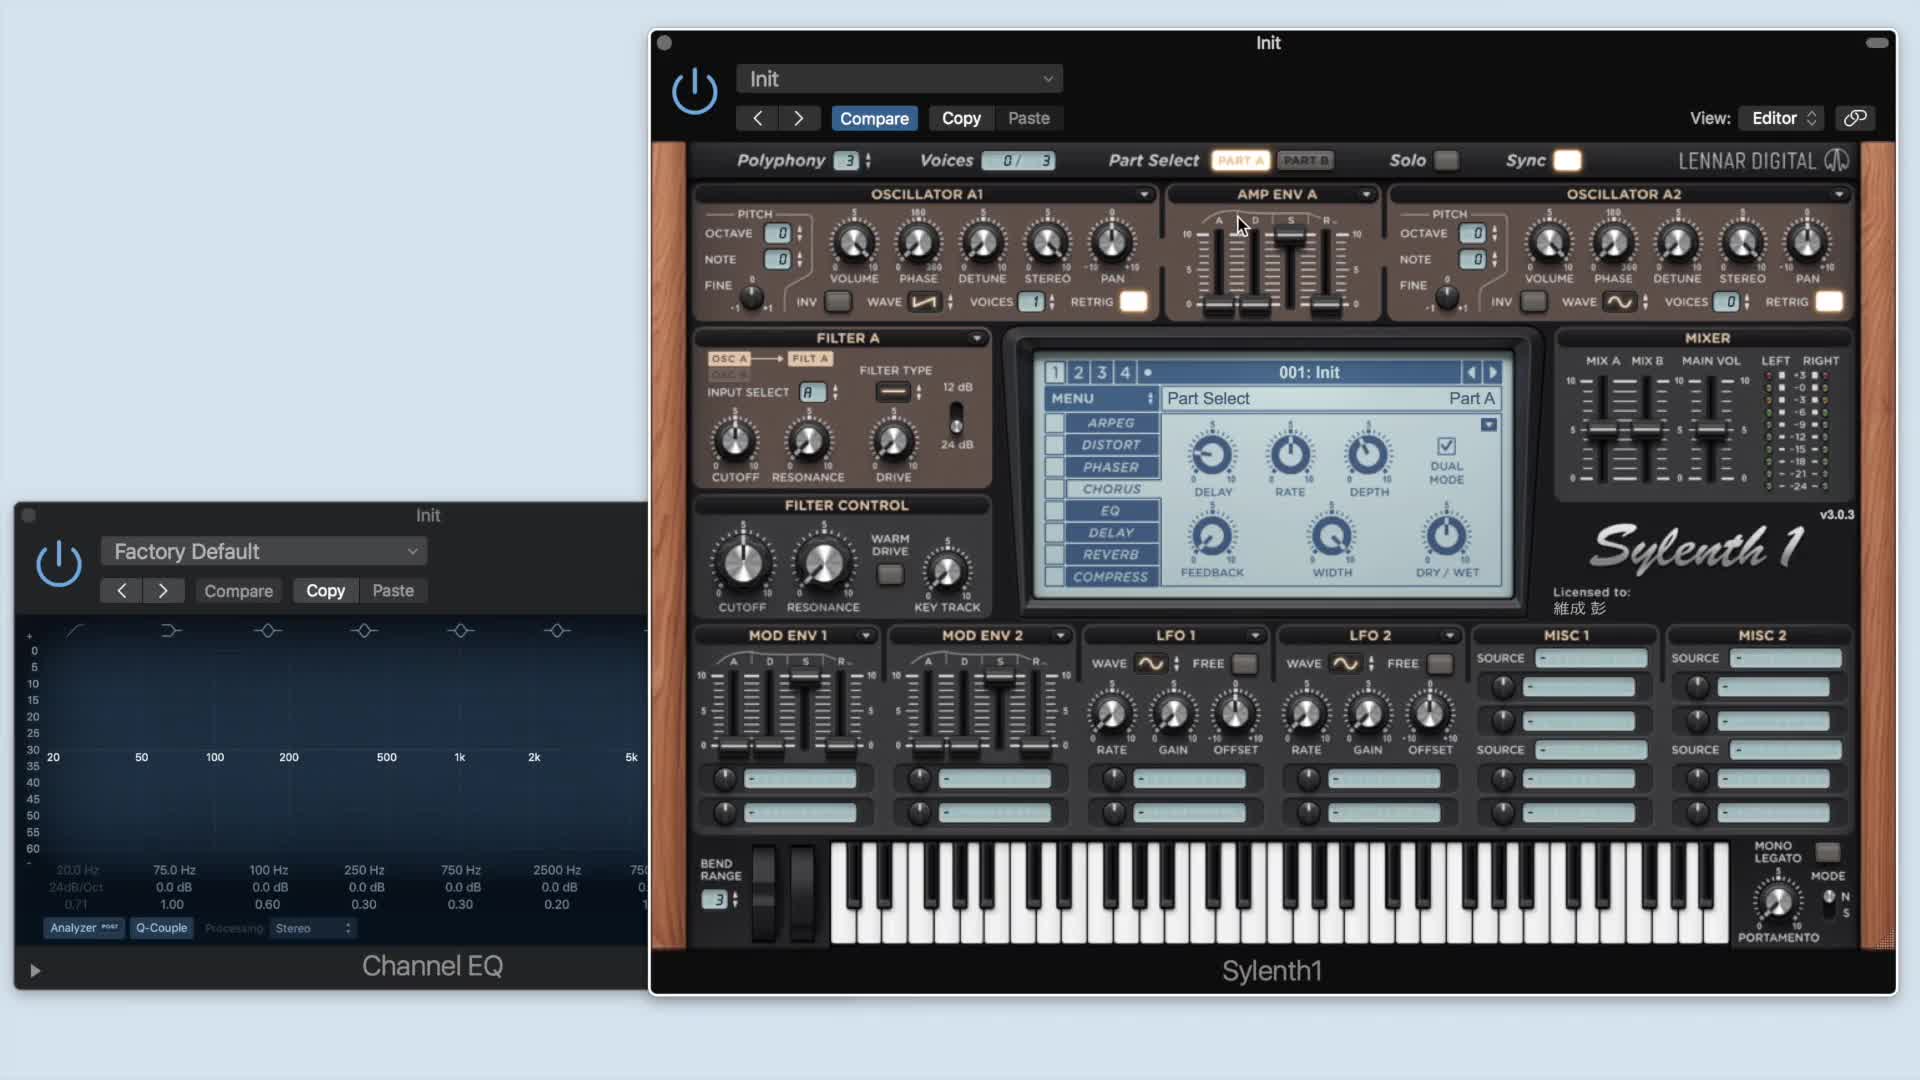Select the Part B button
The height and width of the screenshot is (1080, 1920).
point(1305,160)
